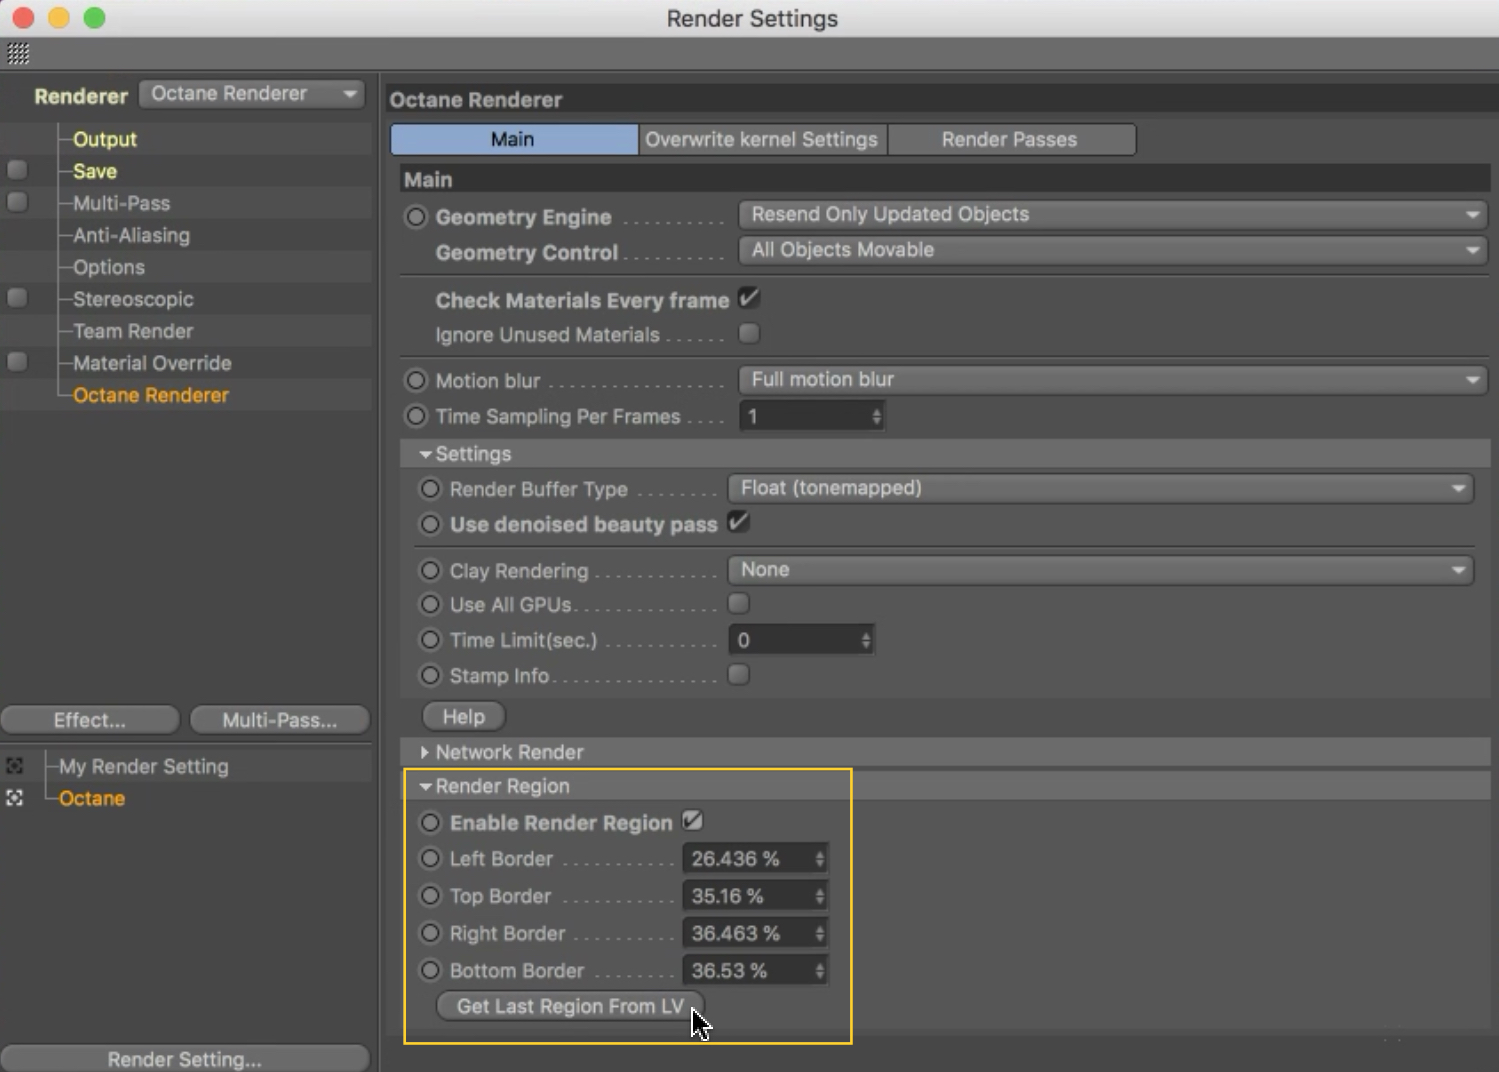The width and height of the screenshot is (1499, 1072).
Task: Select Octane Renderer in the settings tree
Action: [x=151, y=395]
